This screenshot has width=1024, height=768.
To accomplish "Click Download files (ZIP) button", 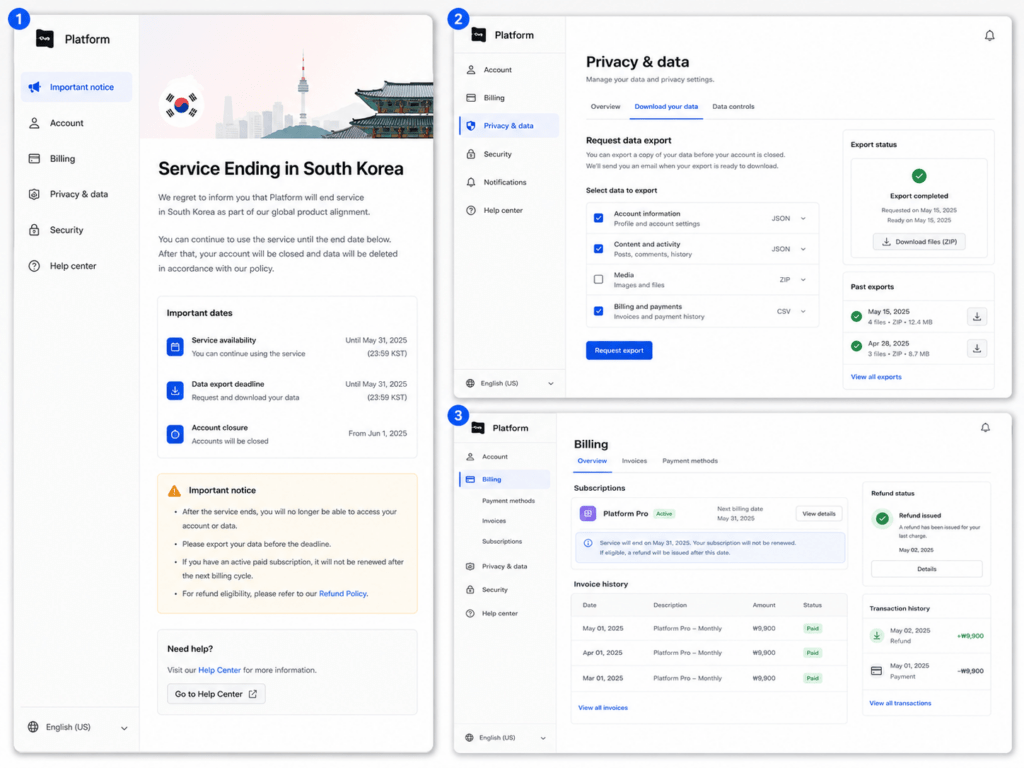I will (919, 242).
